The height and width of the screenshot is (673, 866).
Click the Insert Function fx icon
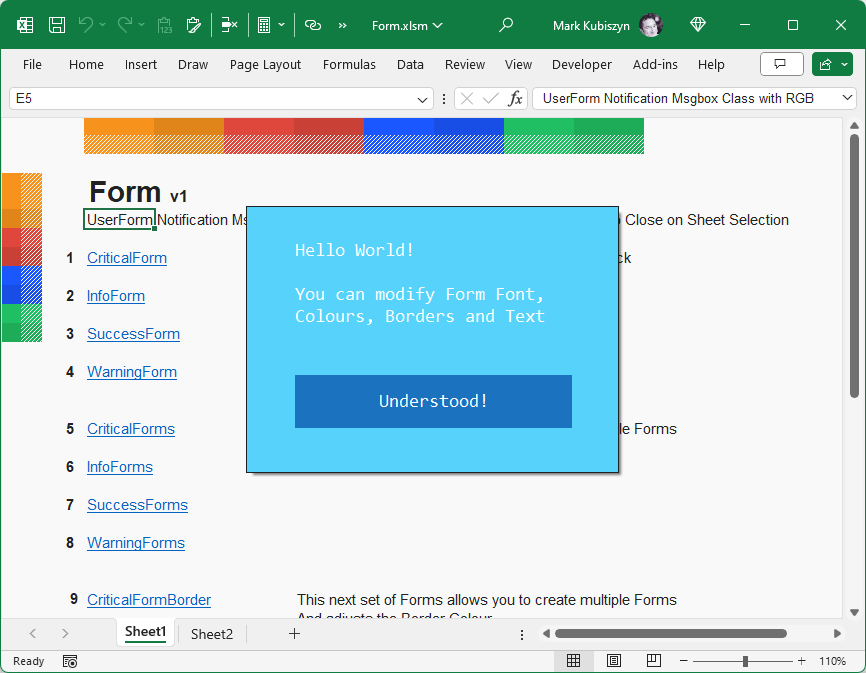pos(515,98)
